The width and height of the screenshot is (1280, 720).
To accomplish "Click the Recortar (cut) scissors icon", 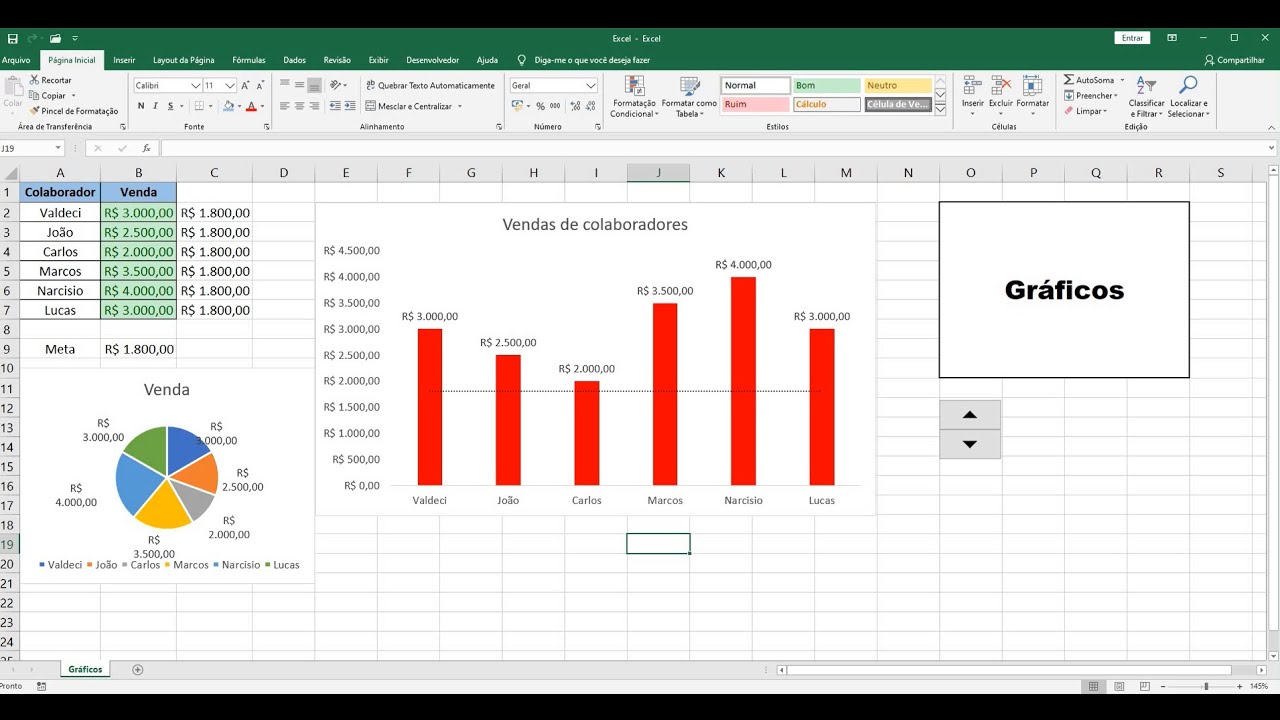I will [x=35, y=80].
